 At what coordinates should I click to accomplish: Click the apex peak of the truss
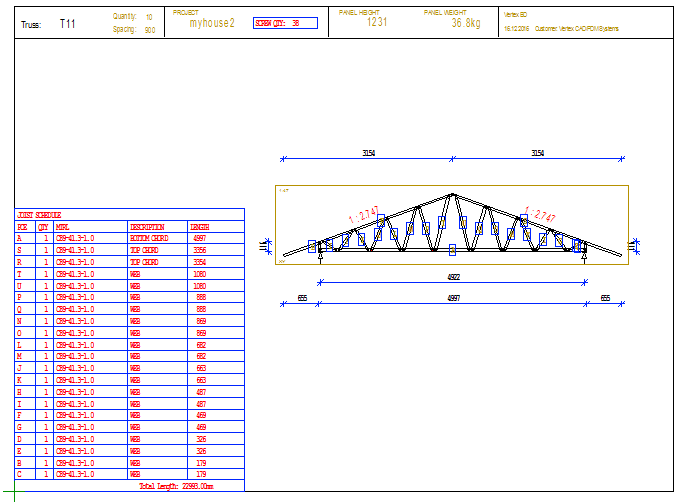[x=453, y=194]
